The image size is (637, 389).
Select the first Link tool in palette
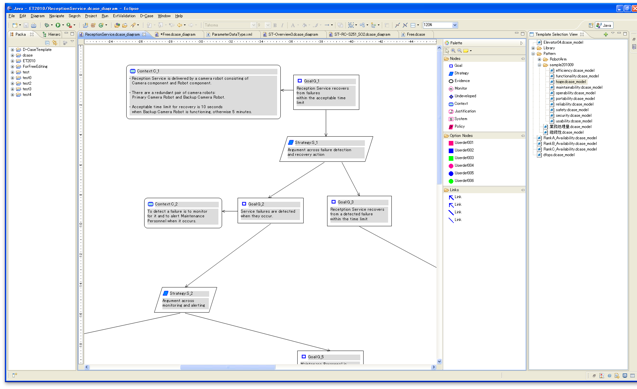(x=455, y=197)
